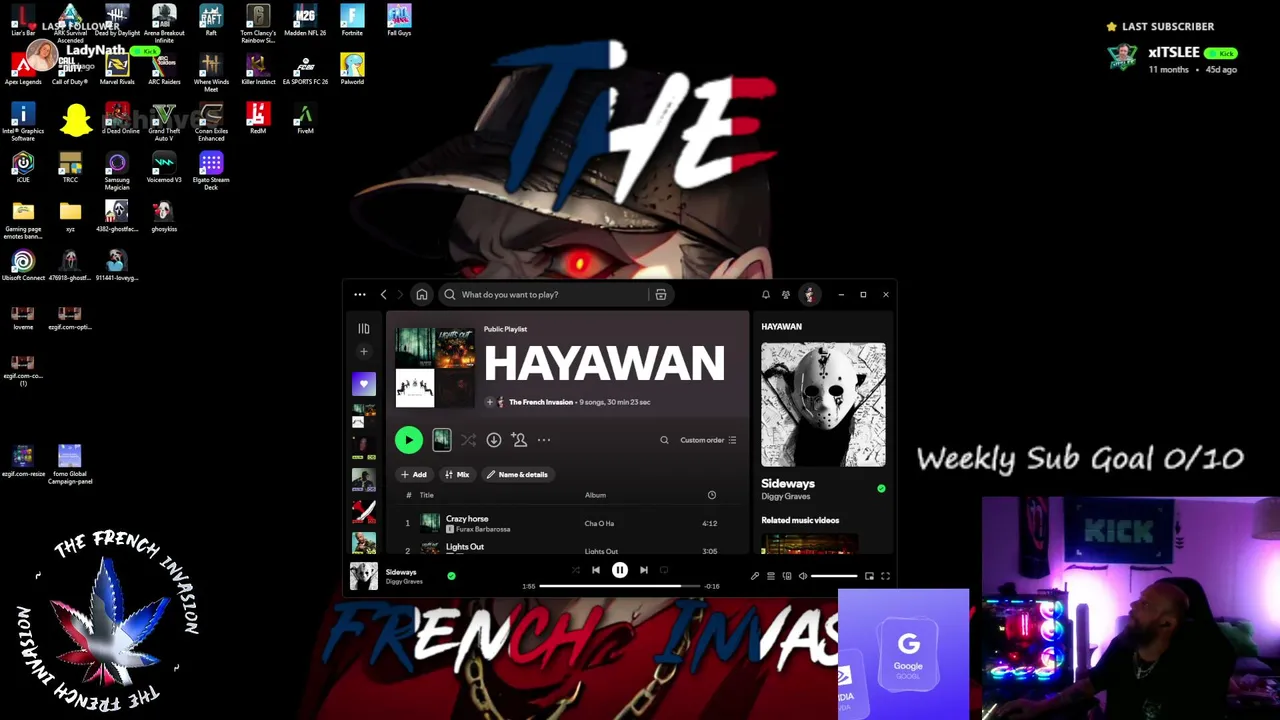
Task: Open Liked Songs in sidebar
Action: point(364,384)
